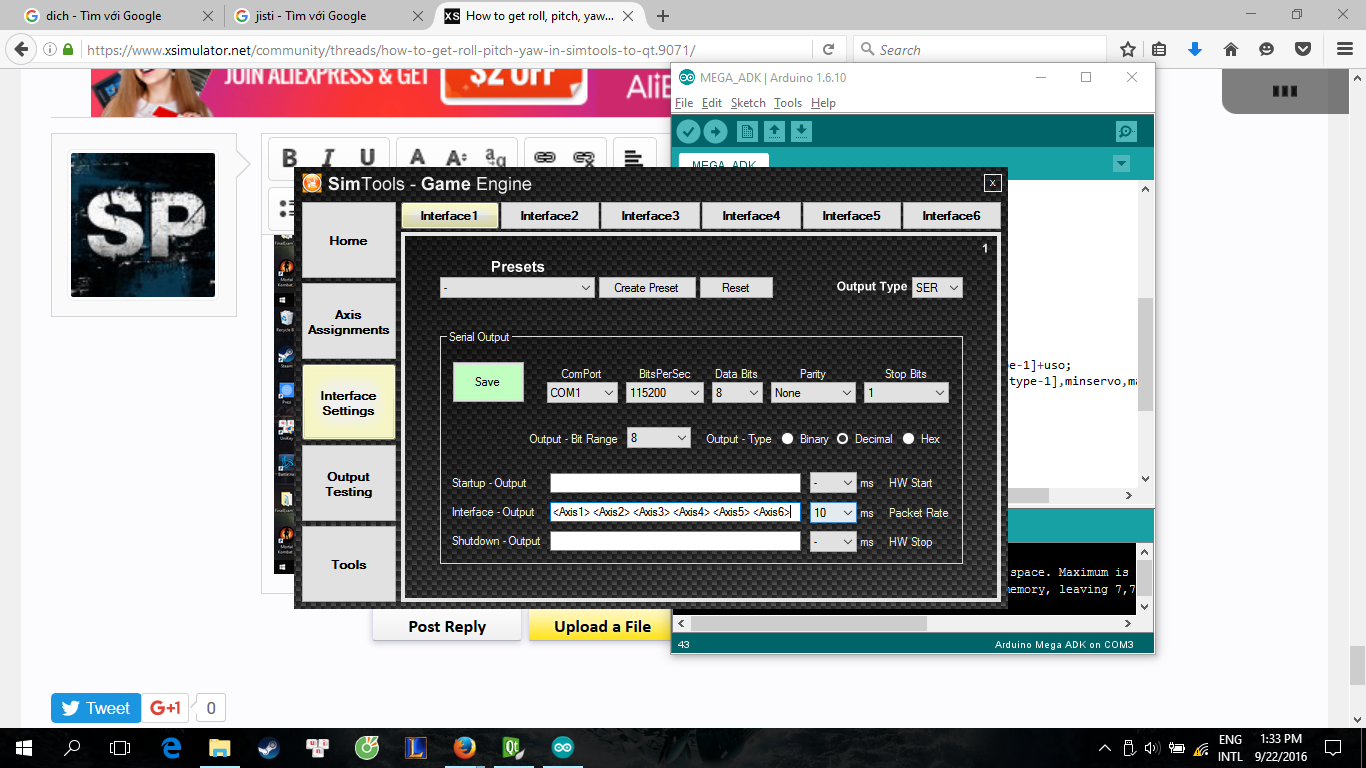Open the Firefox downloads arrow
The height and width of the screenshot is (768, 1366).
(1194, 49)
